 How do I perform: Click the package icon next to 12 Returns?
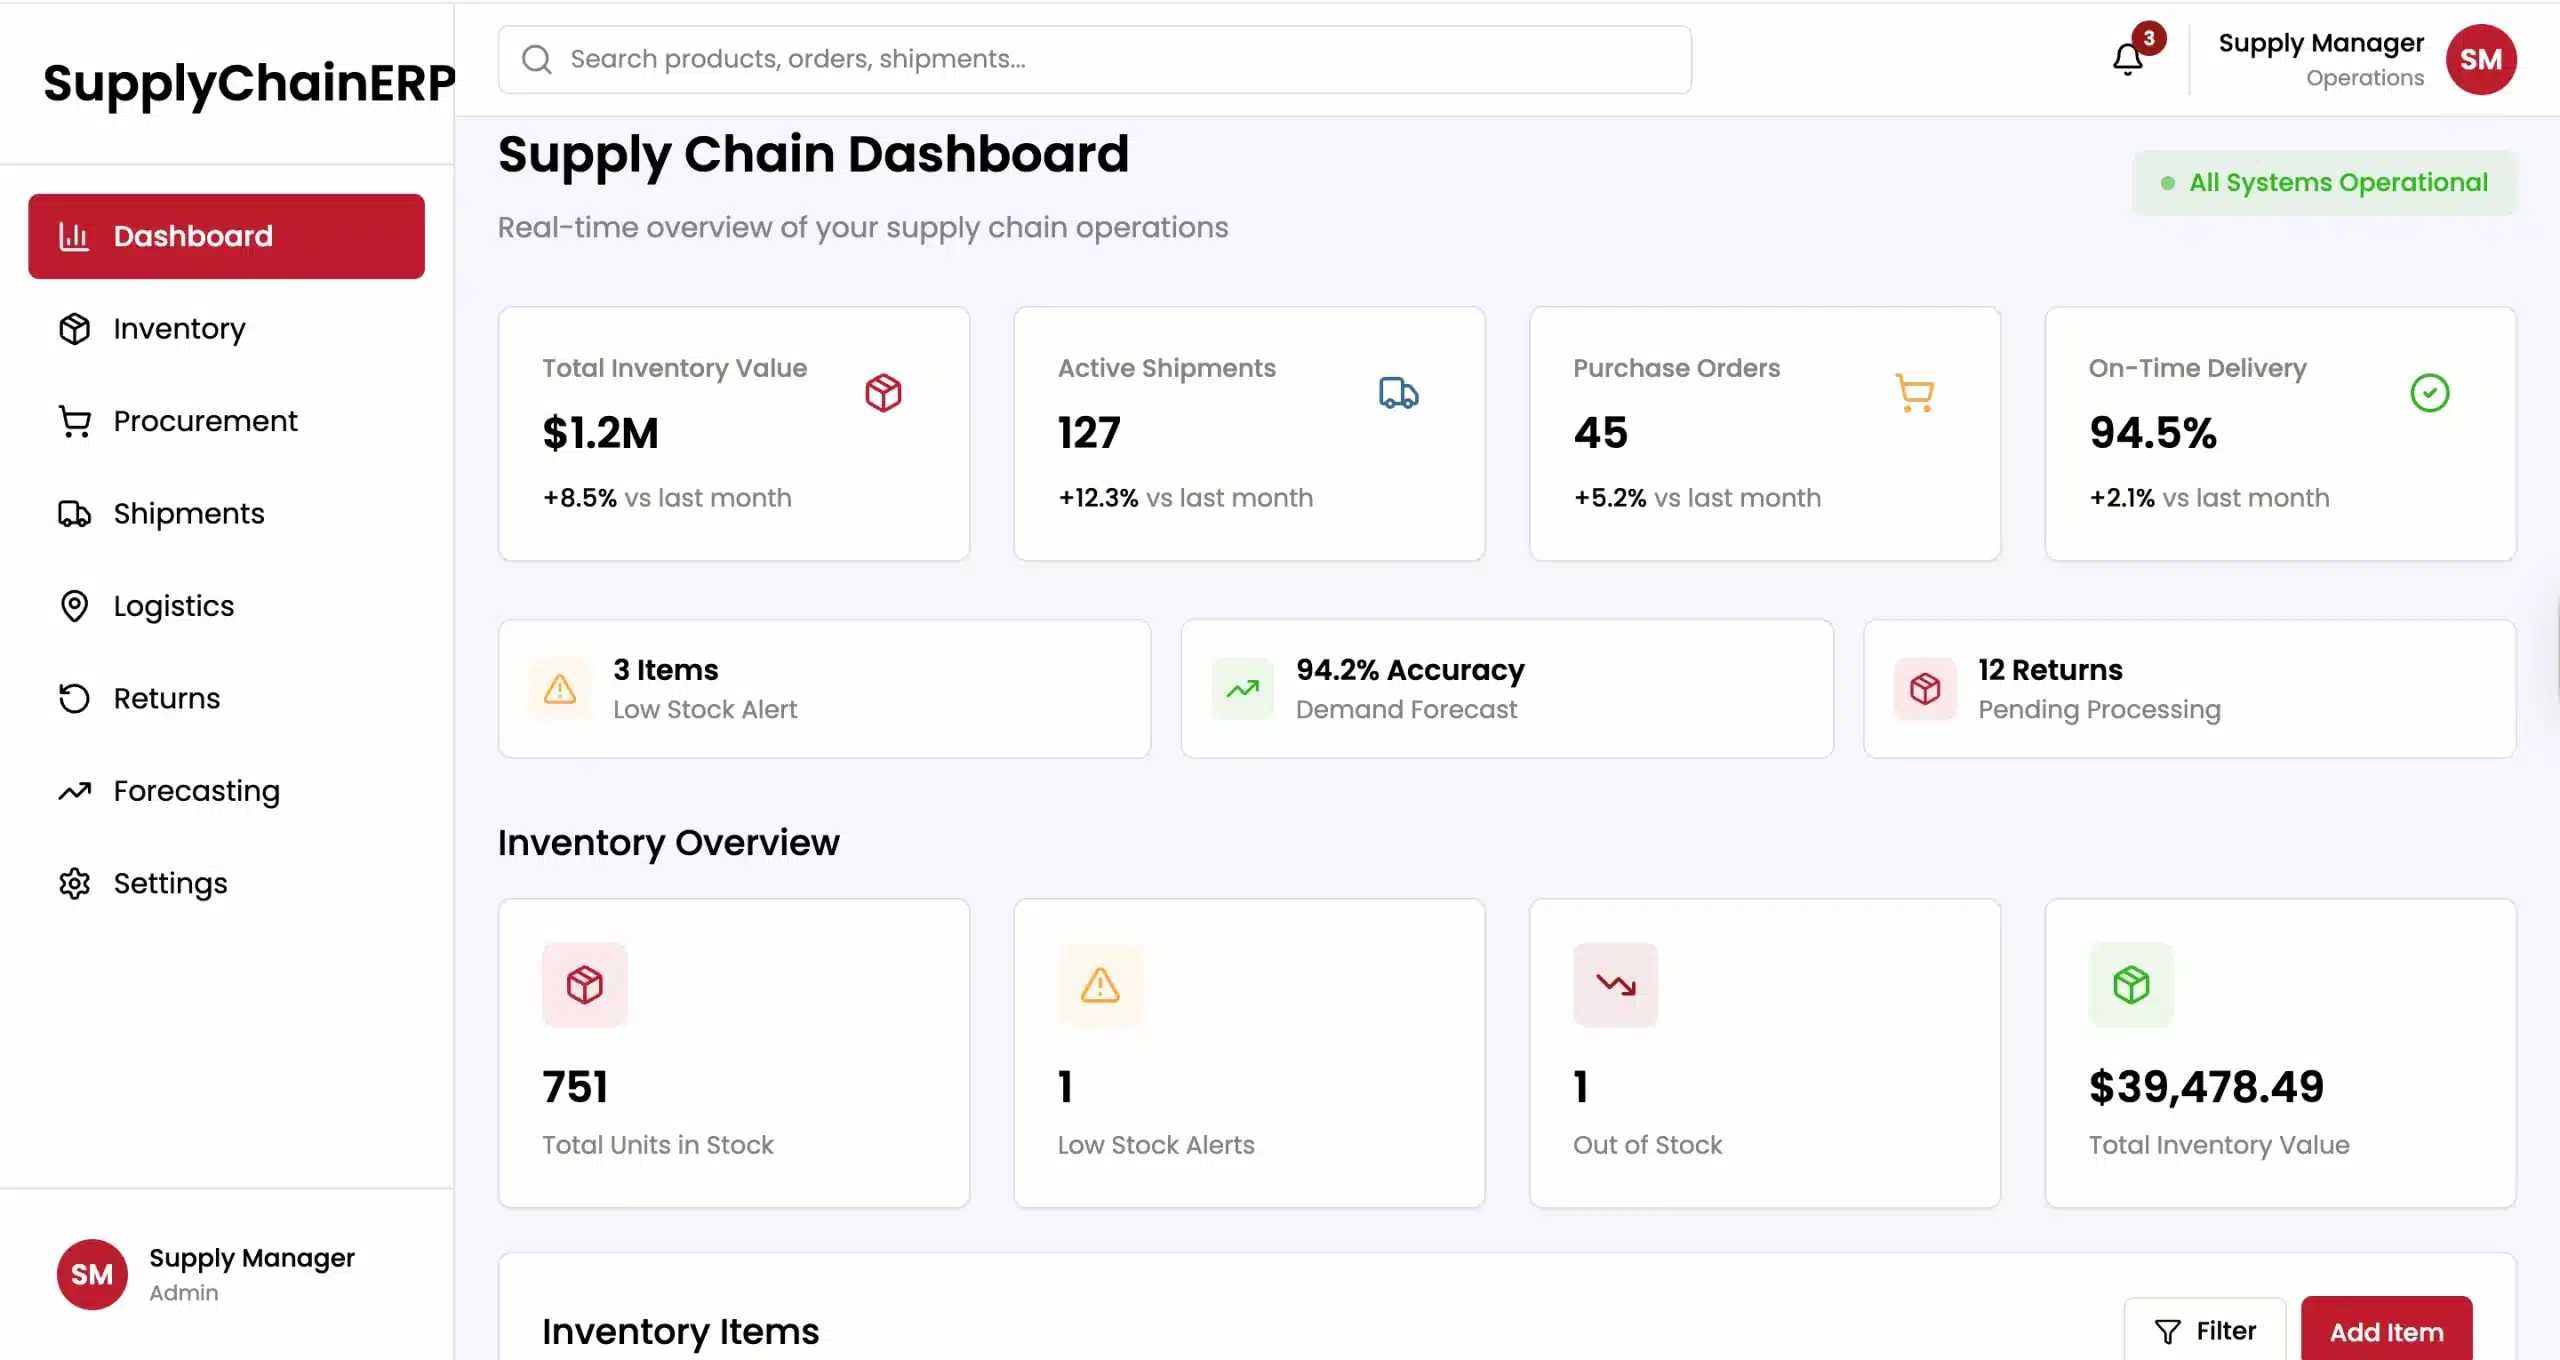point(1924,689)
